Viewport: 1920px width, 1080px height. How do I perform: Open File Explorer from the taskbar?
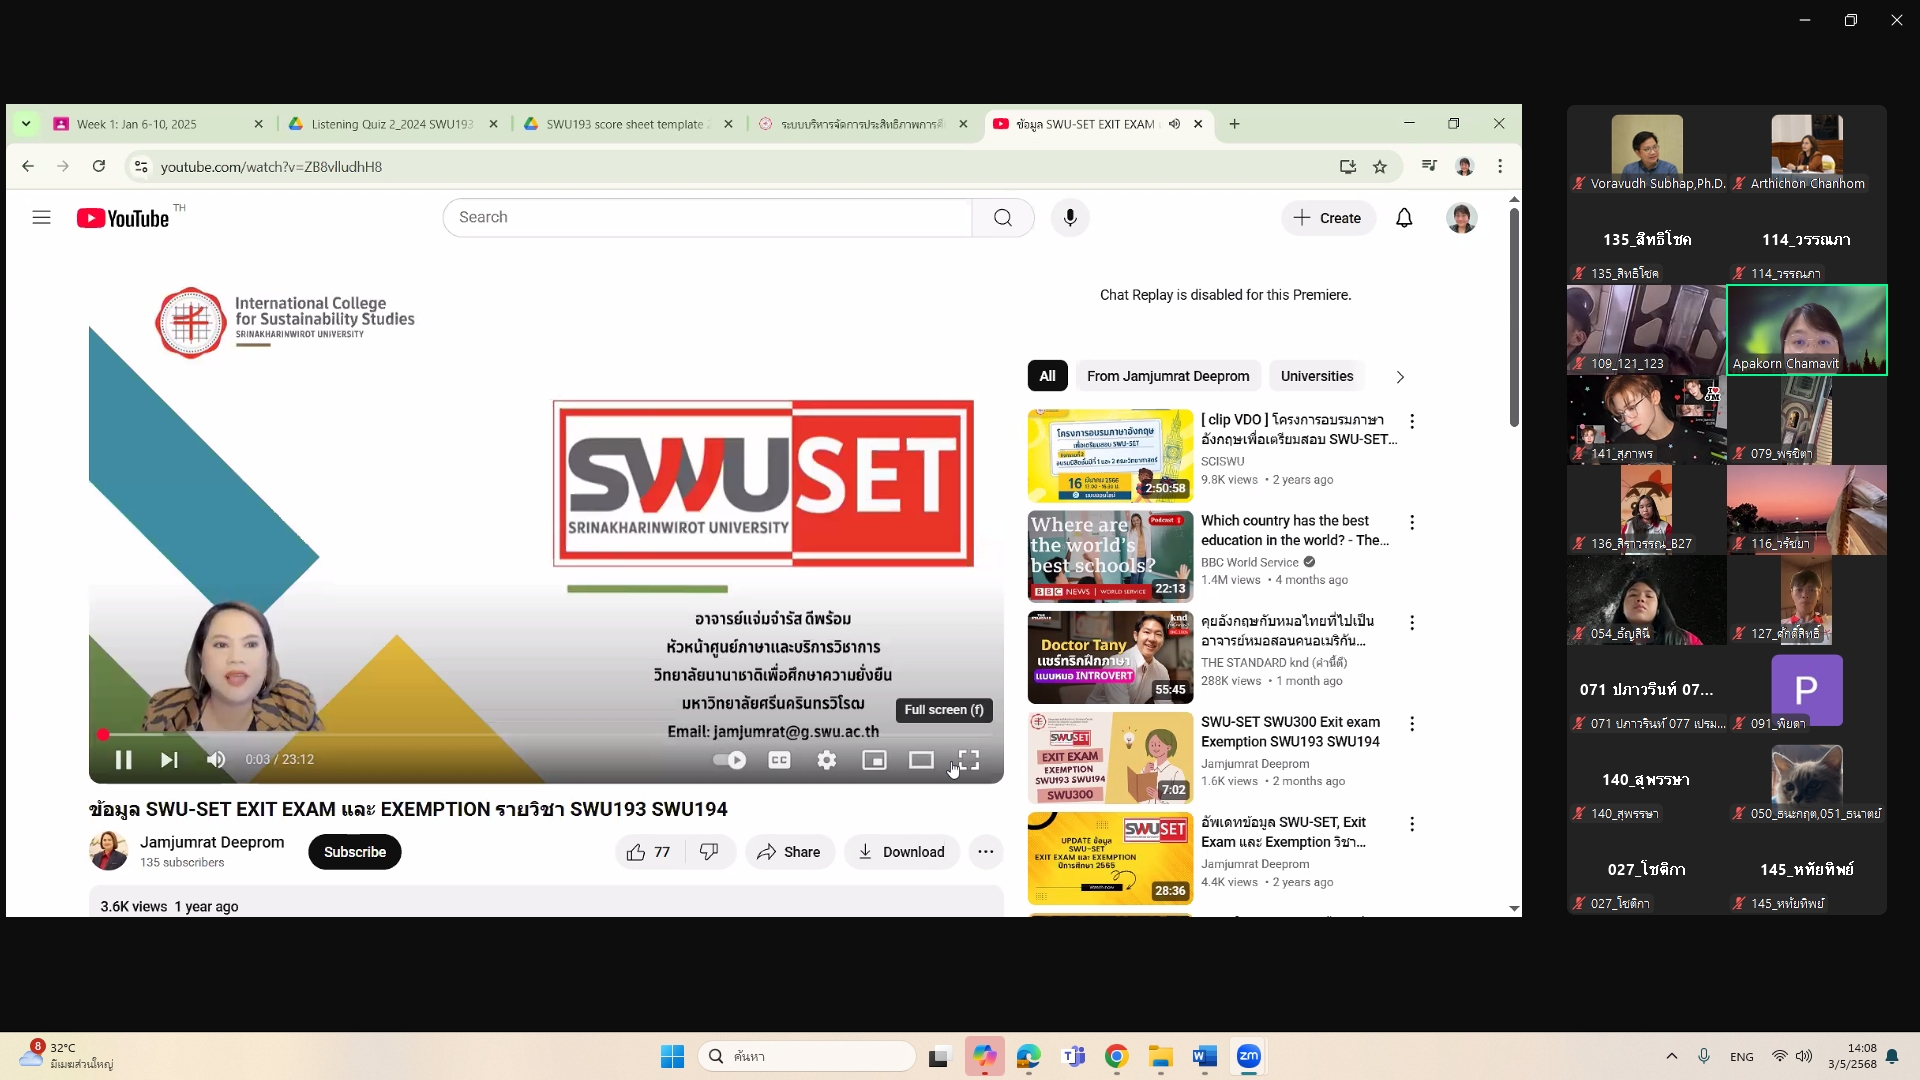1160,1056
